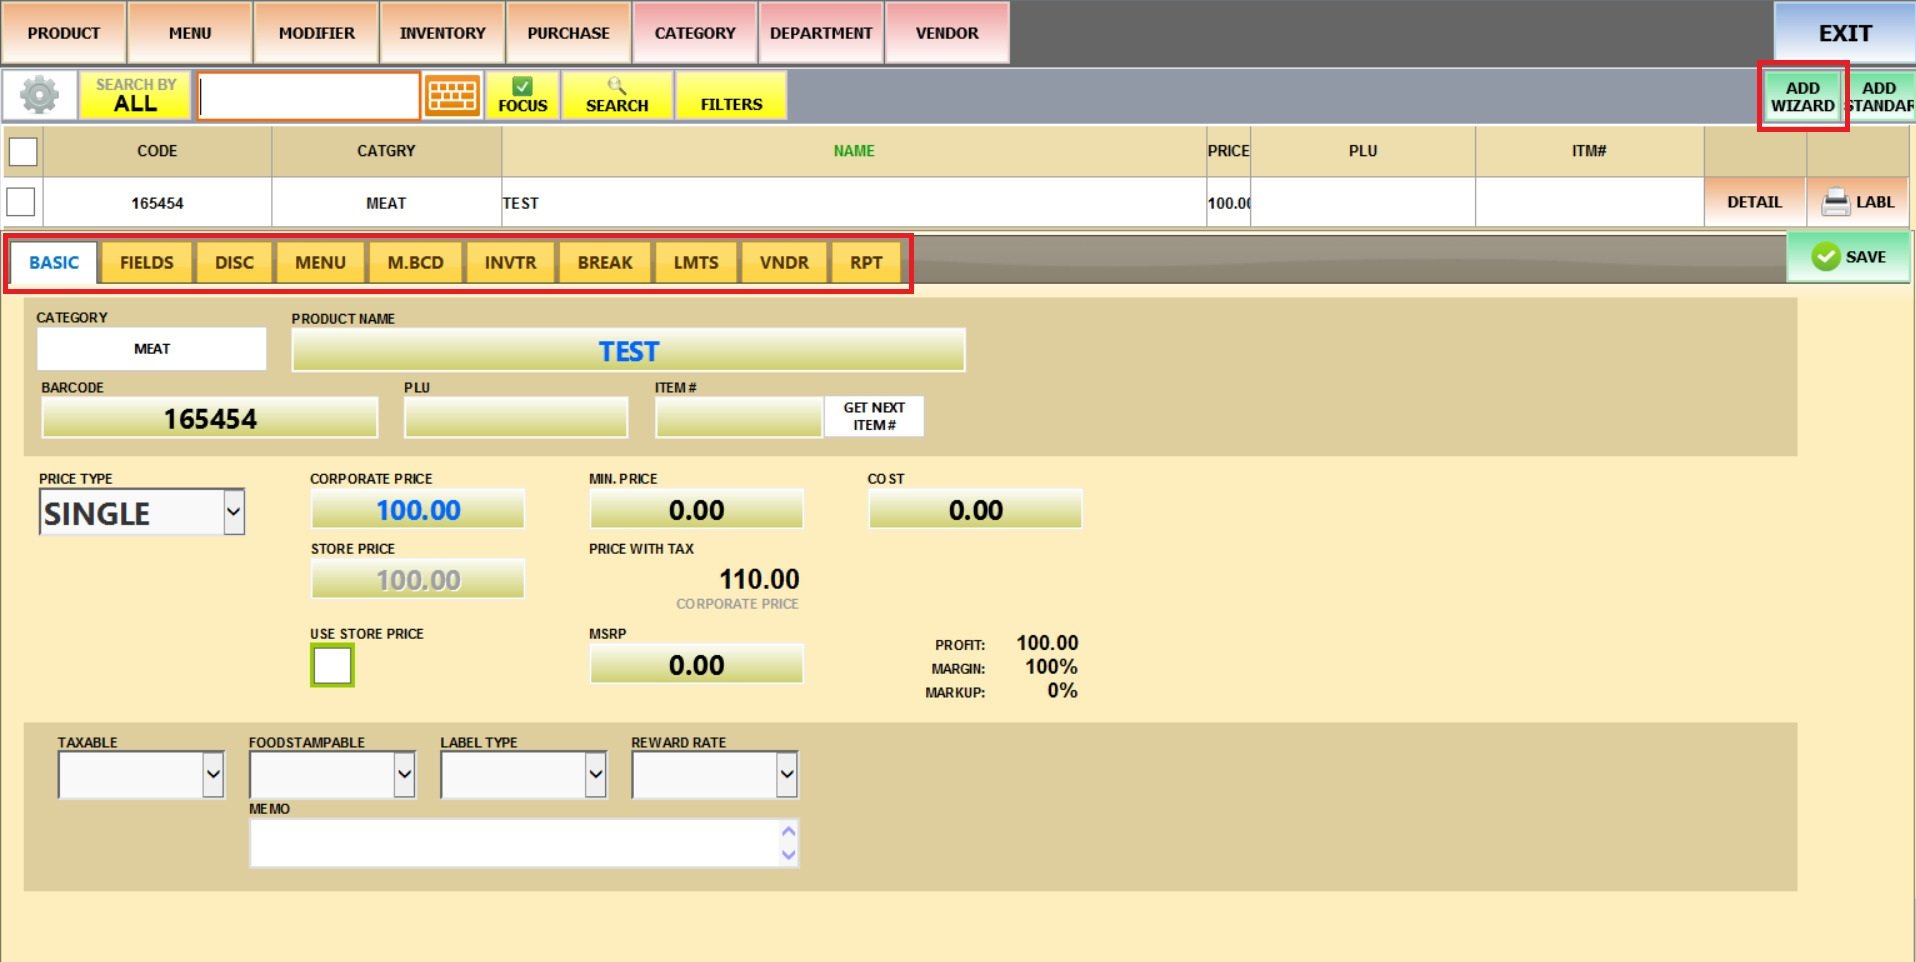Open the on-screen keyboard icon
The height and width of the screenshot is (962, 1916).
tap(452, 96)
